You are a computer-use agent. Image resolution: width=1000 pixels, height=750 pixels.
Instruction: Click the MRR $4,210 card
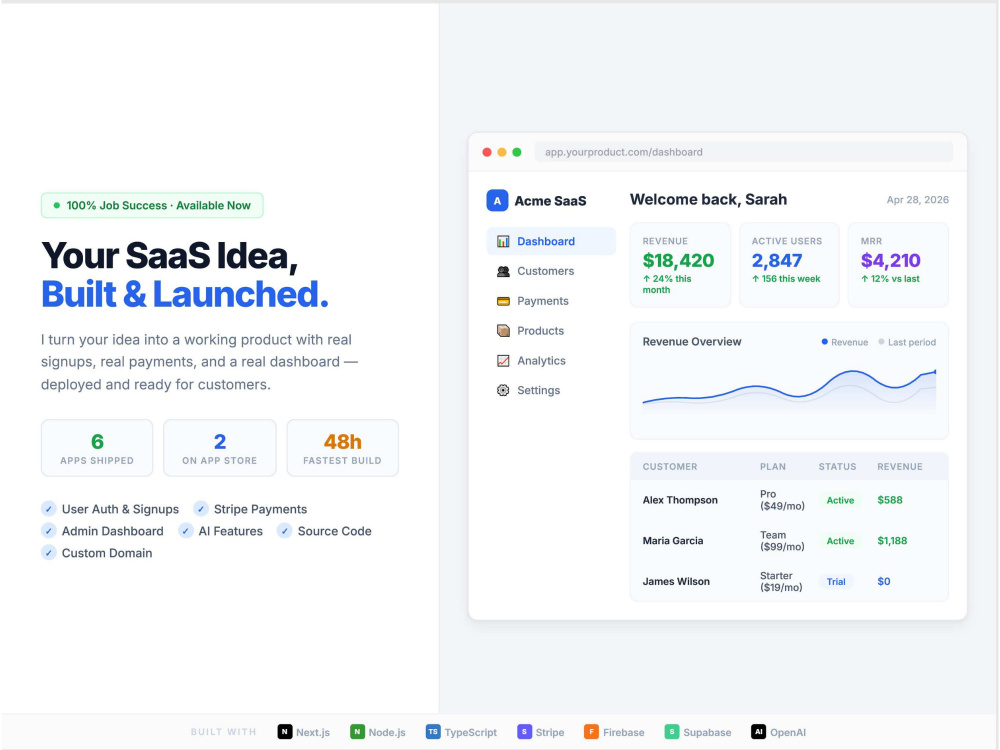pyautogui.click(x=898, y=265)
